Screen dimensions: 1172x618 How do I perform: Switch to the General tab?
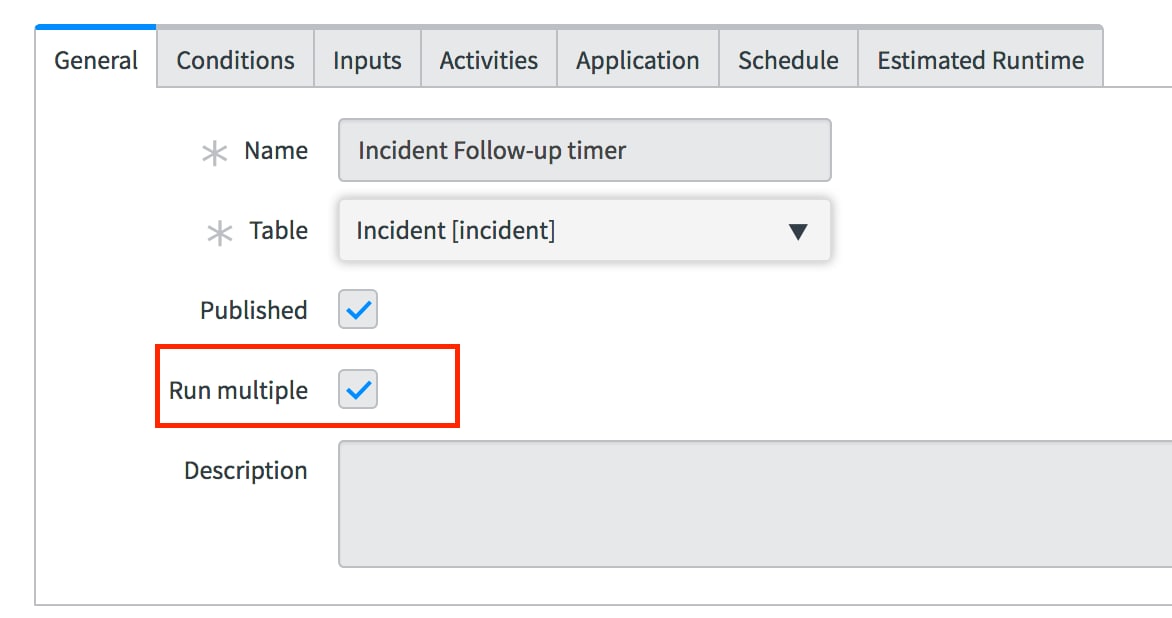(x=96, y=60)
